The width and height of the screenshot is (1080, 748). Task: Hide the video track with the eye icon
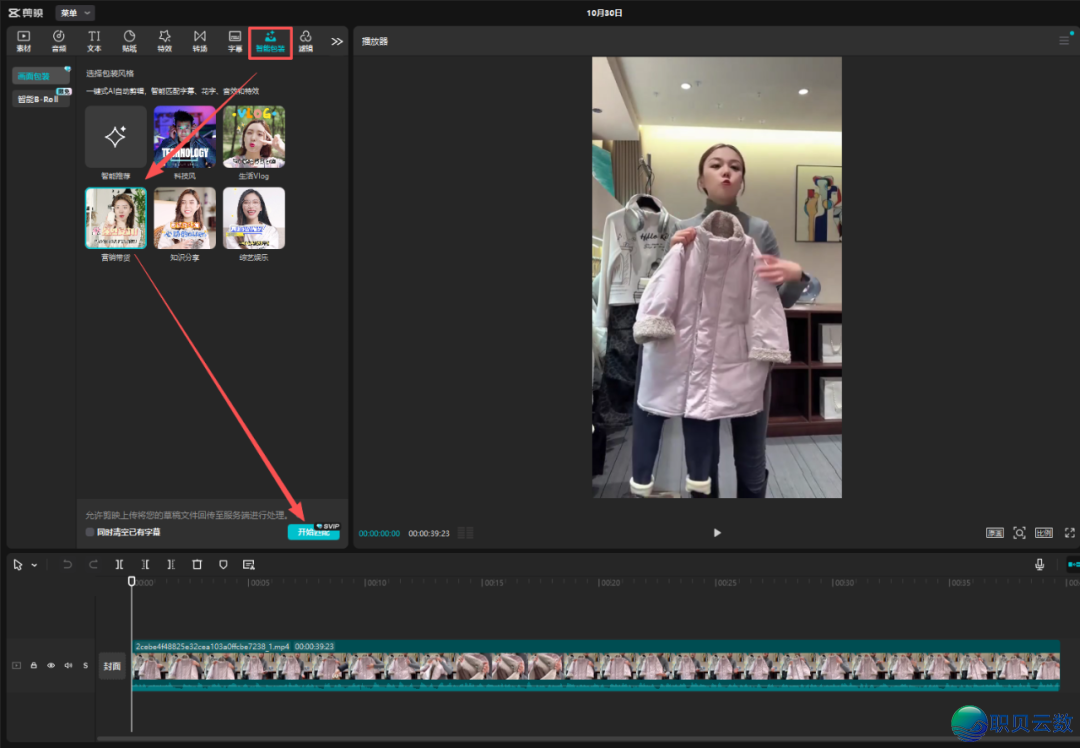pyautogui.click(x=51, y=665)
